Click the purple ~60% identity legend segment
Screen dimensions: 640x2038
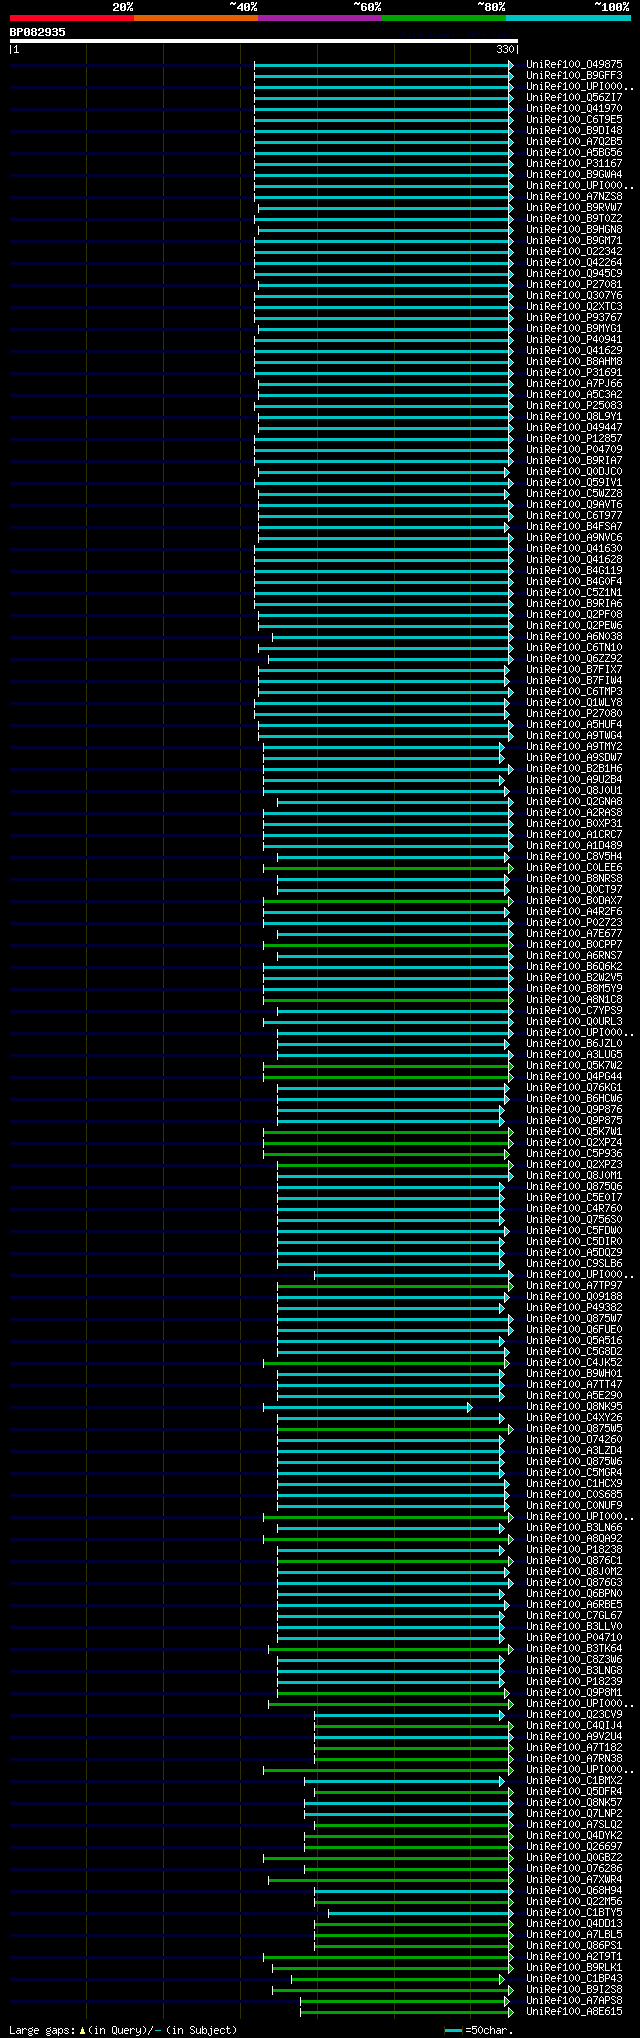point(320,18)
